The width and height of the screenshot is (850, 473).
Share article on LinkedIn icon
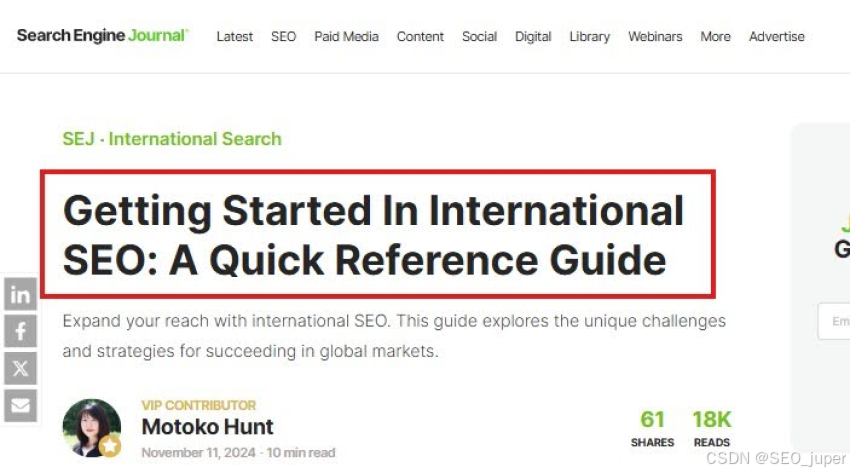pos(21,294)
